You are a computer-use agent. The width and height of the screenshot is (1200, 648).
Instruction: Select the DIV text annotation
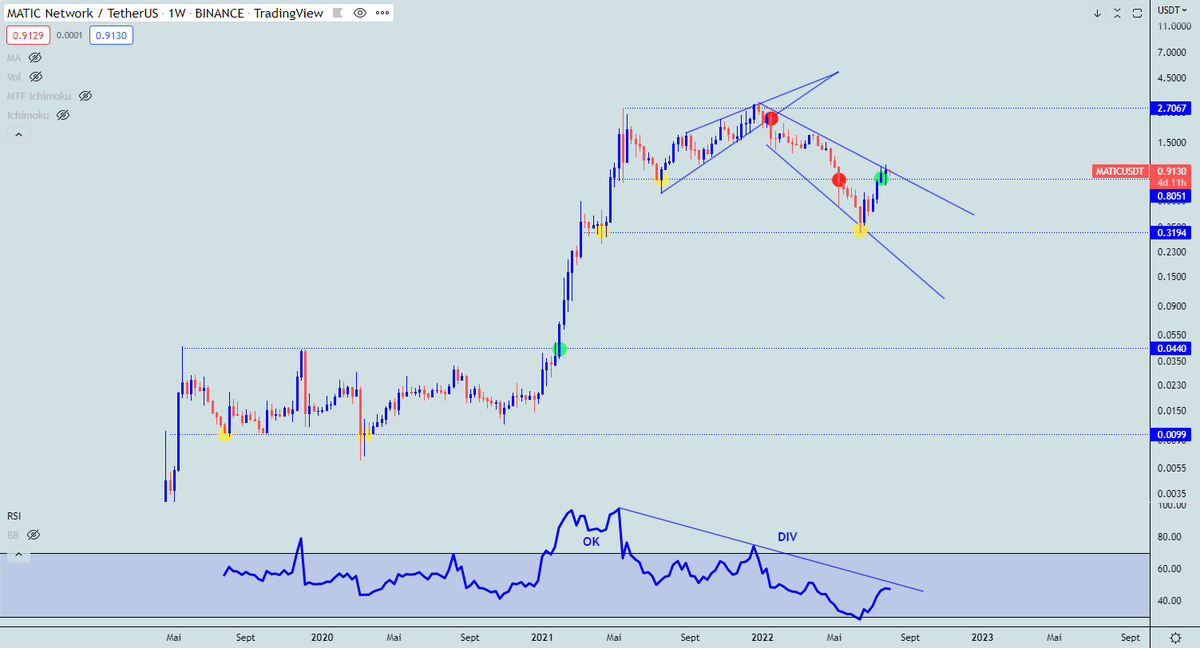coord(787,537)
